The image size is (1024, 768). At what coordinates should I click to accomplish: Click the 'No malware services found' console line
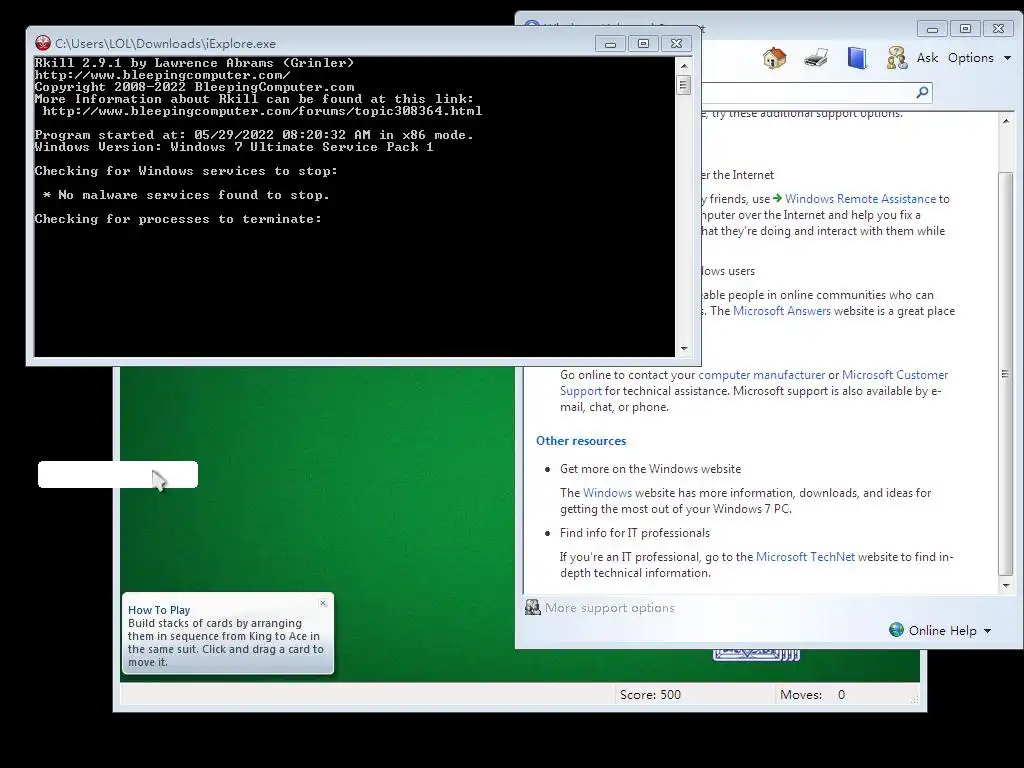tap(186, 195)
